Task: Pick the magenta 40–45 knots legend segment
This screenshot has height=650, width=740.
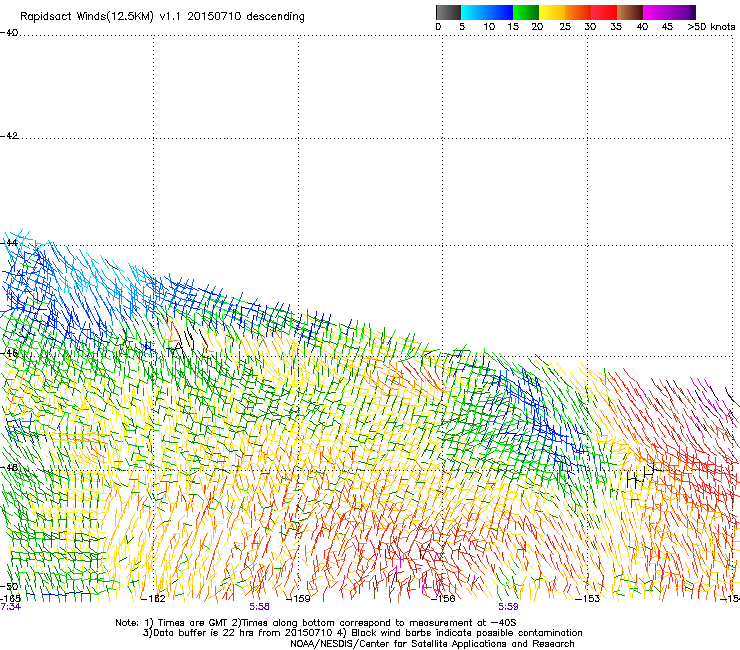Action: 656,12
